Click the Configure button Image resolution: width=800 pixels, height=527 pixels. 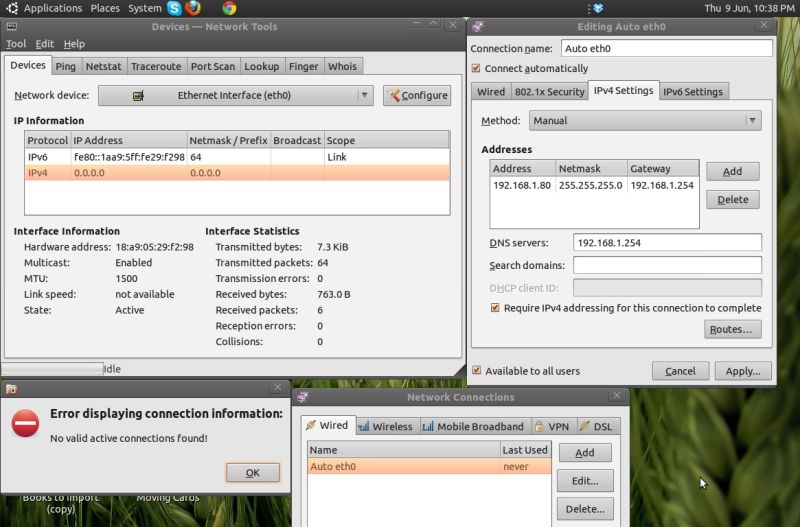pos(417,95)
